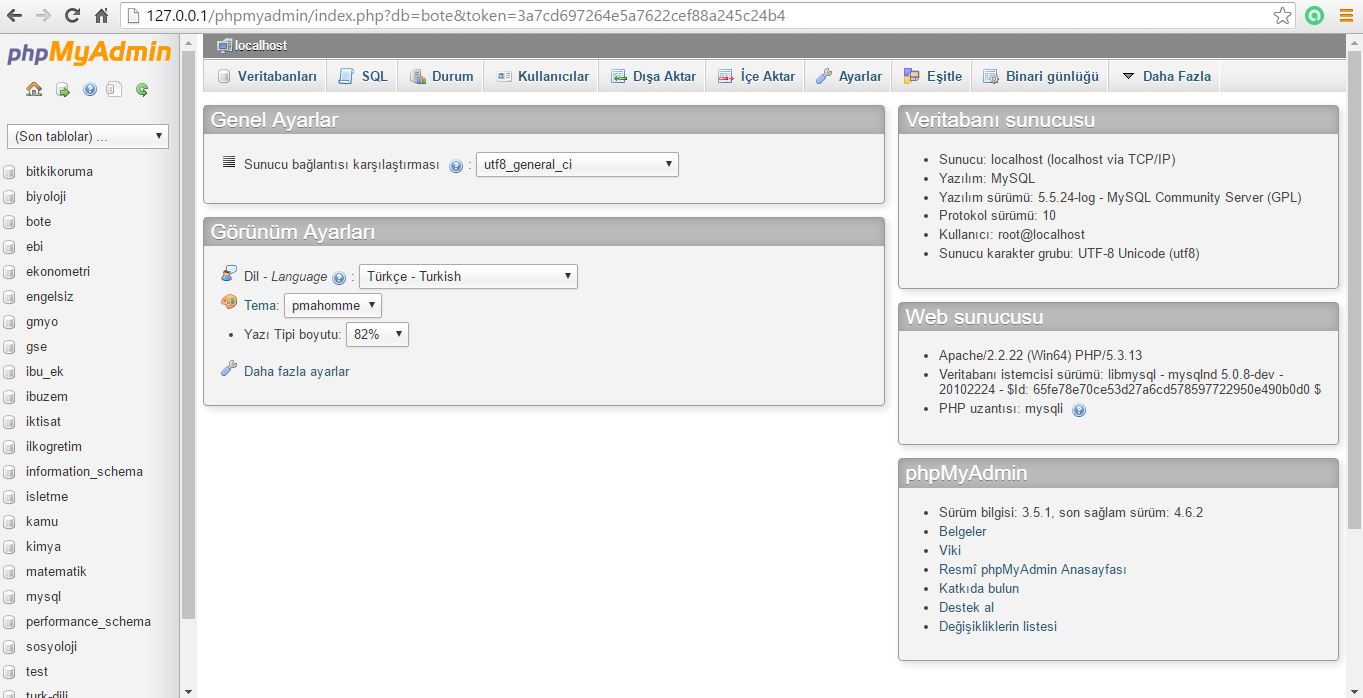
Task: Open the Binari günlüğü tab
Action: pos(1041,76)
